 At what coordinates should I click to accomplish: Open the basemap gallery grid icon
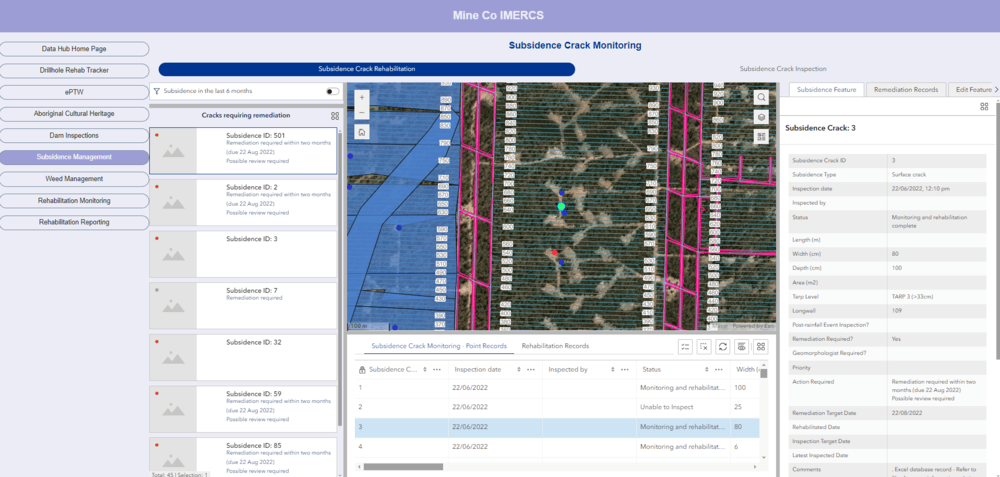pyautogui.click(x=761, y=136)
